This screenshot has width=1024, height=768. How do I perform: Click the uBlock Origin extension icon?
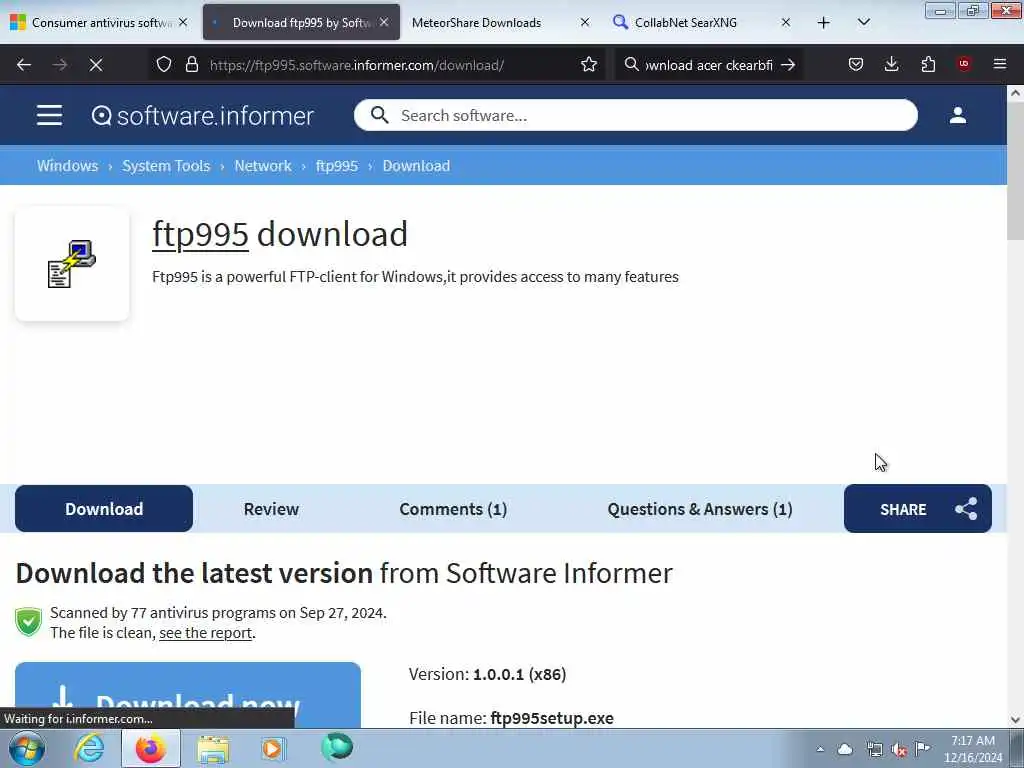point(964,65)
